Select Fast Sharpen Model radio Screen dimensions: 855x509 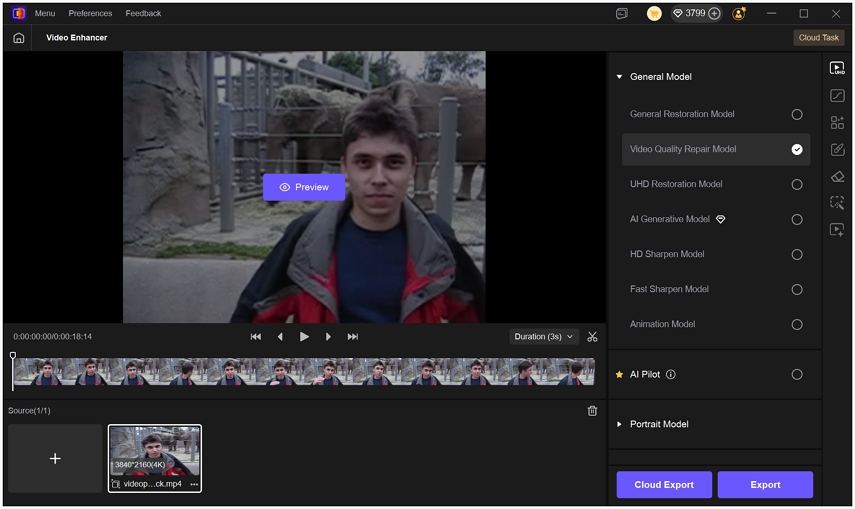(797, 289)
